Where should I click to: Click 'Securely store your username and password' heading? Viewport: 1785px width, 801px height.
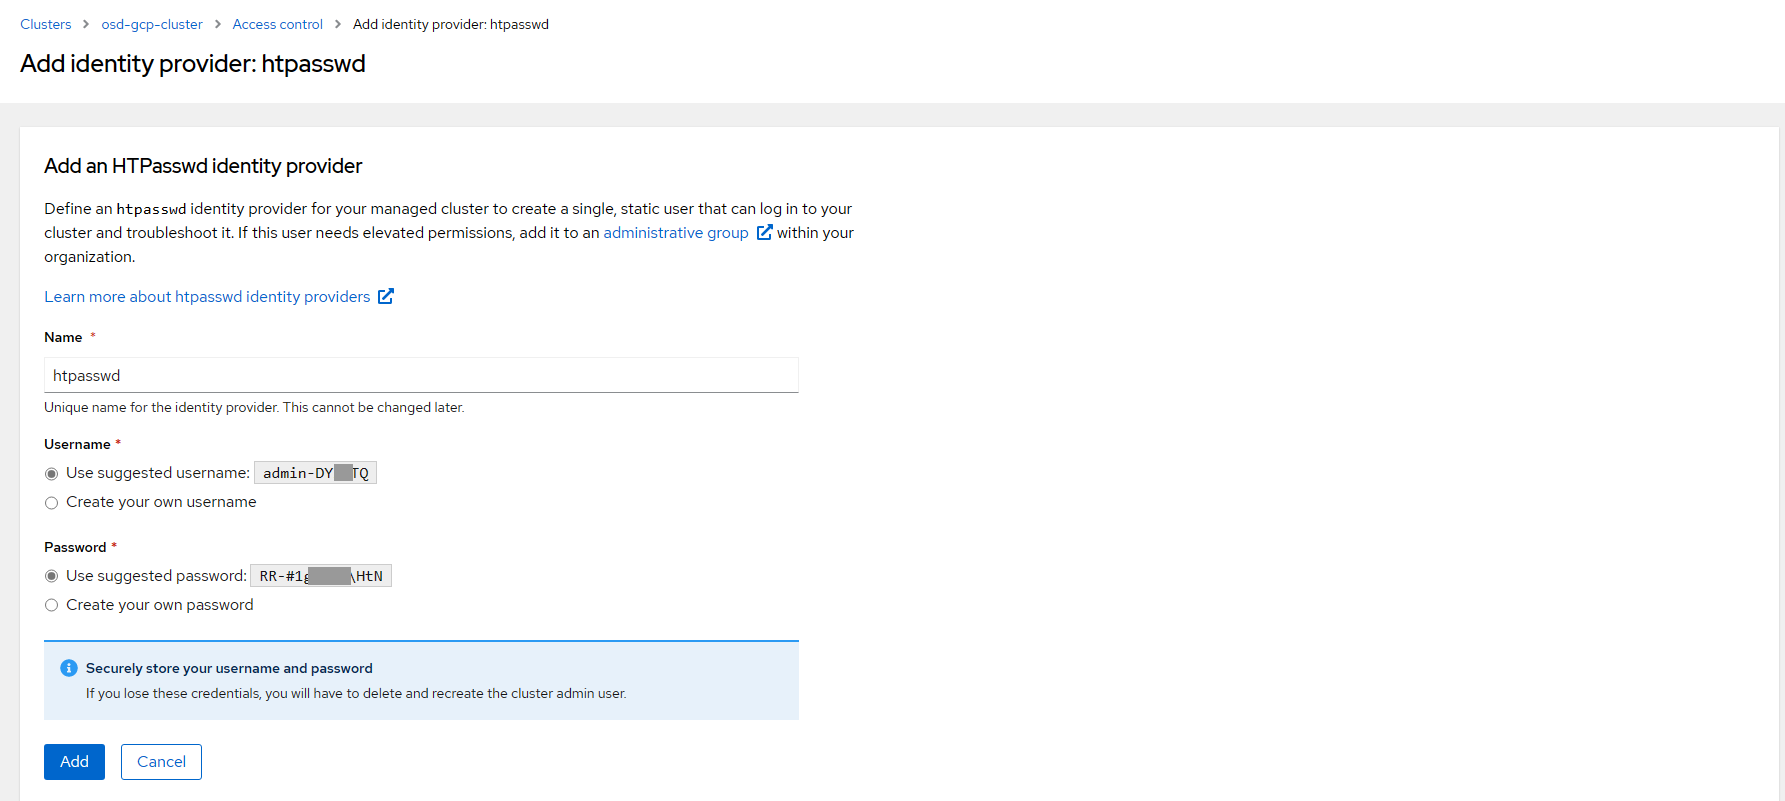[x=229, y=668]
